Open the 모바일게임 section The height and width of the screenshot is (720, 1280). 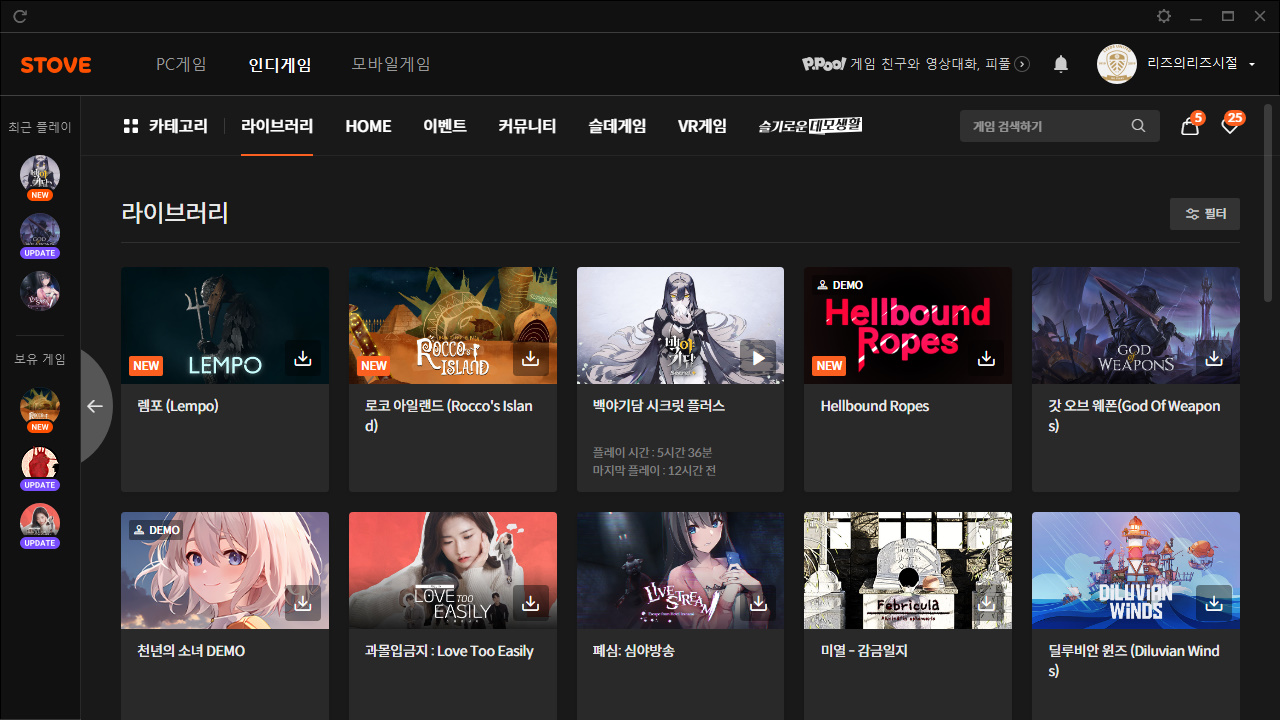391,64
